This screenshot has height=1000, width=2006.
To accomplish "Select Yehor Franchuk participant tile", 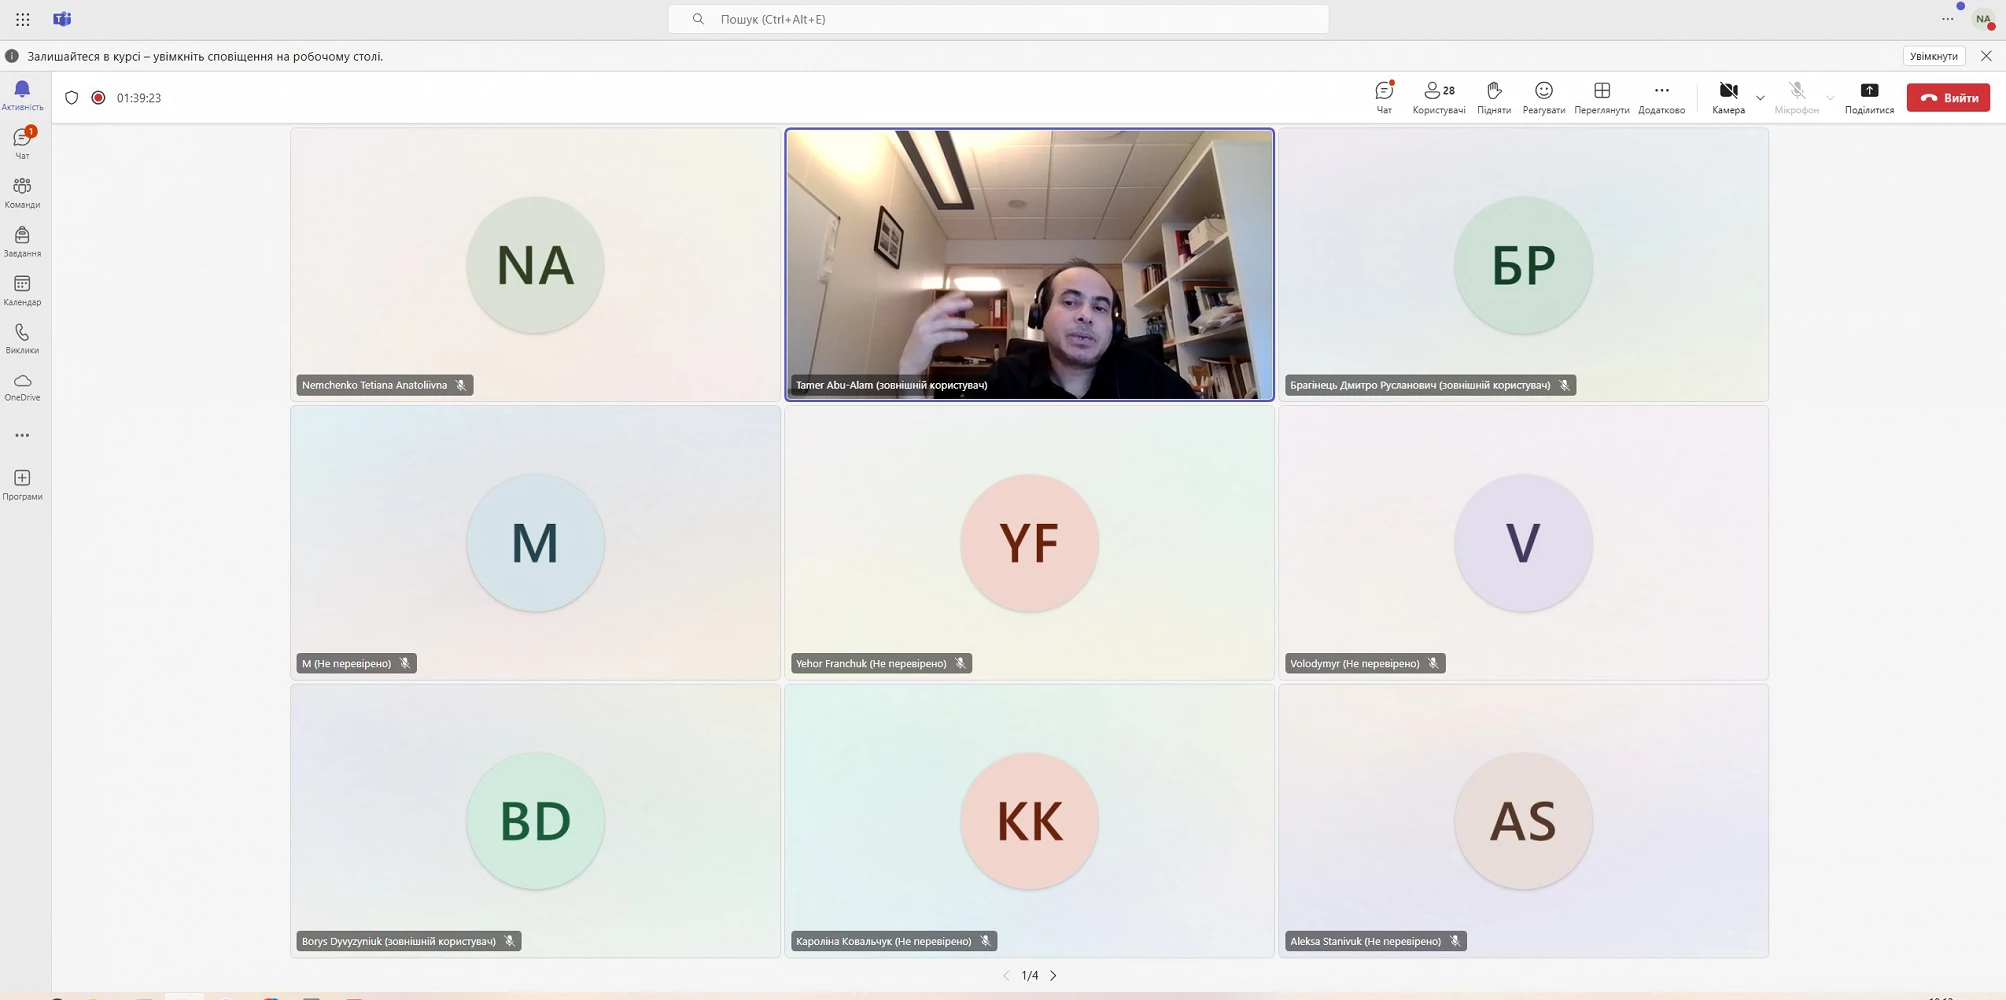I will pyautogui.click(x=1029, y=542).
